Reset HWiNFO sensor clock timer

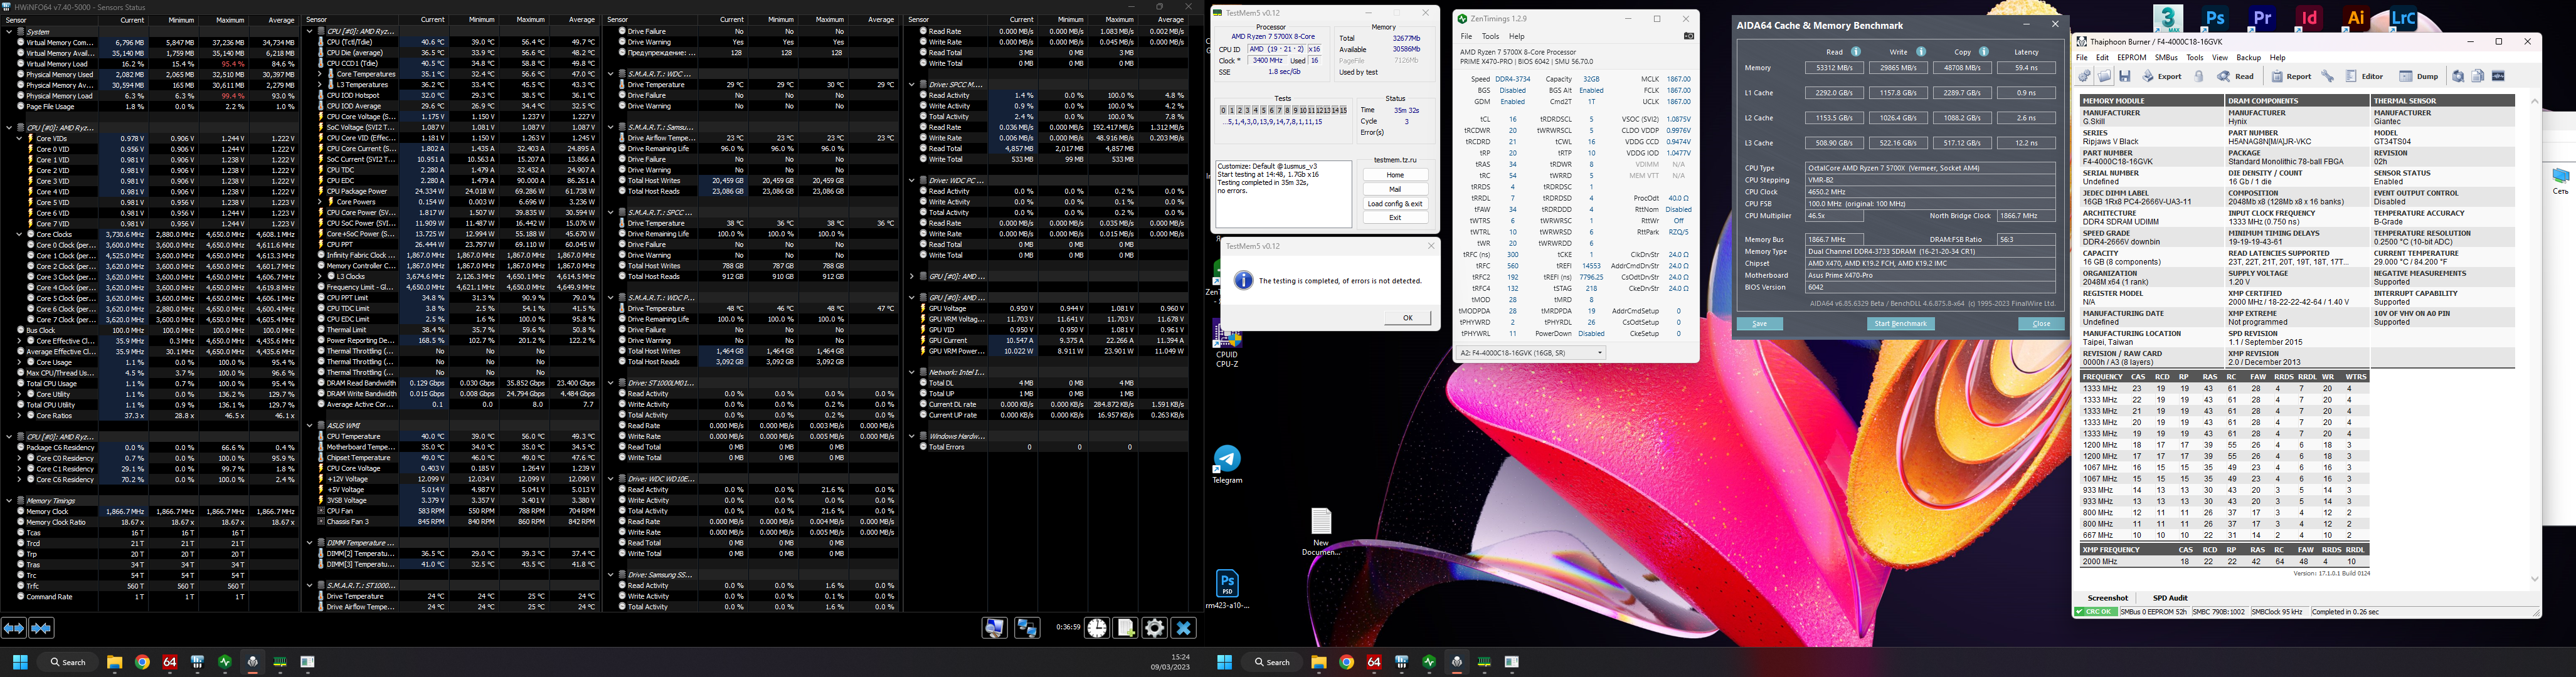(x=1097, y=628)
